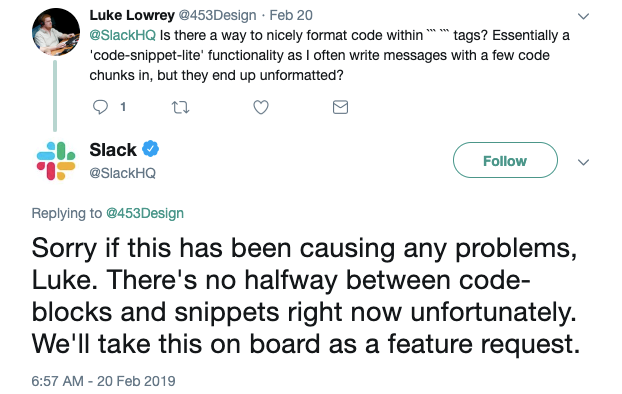Click the reply count number 1
Image resolution: width=622 pixels, height=394 pixels.
[123, 107]
